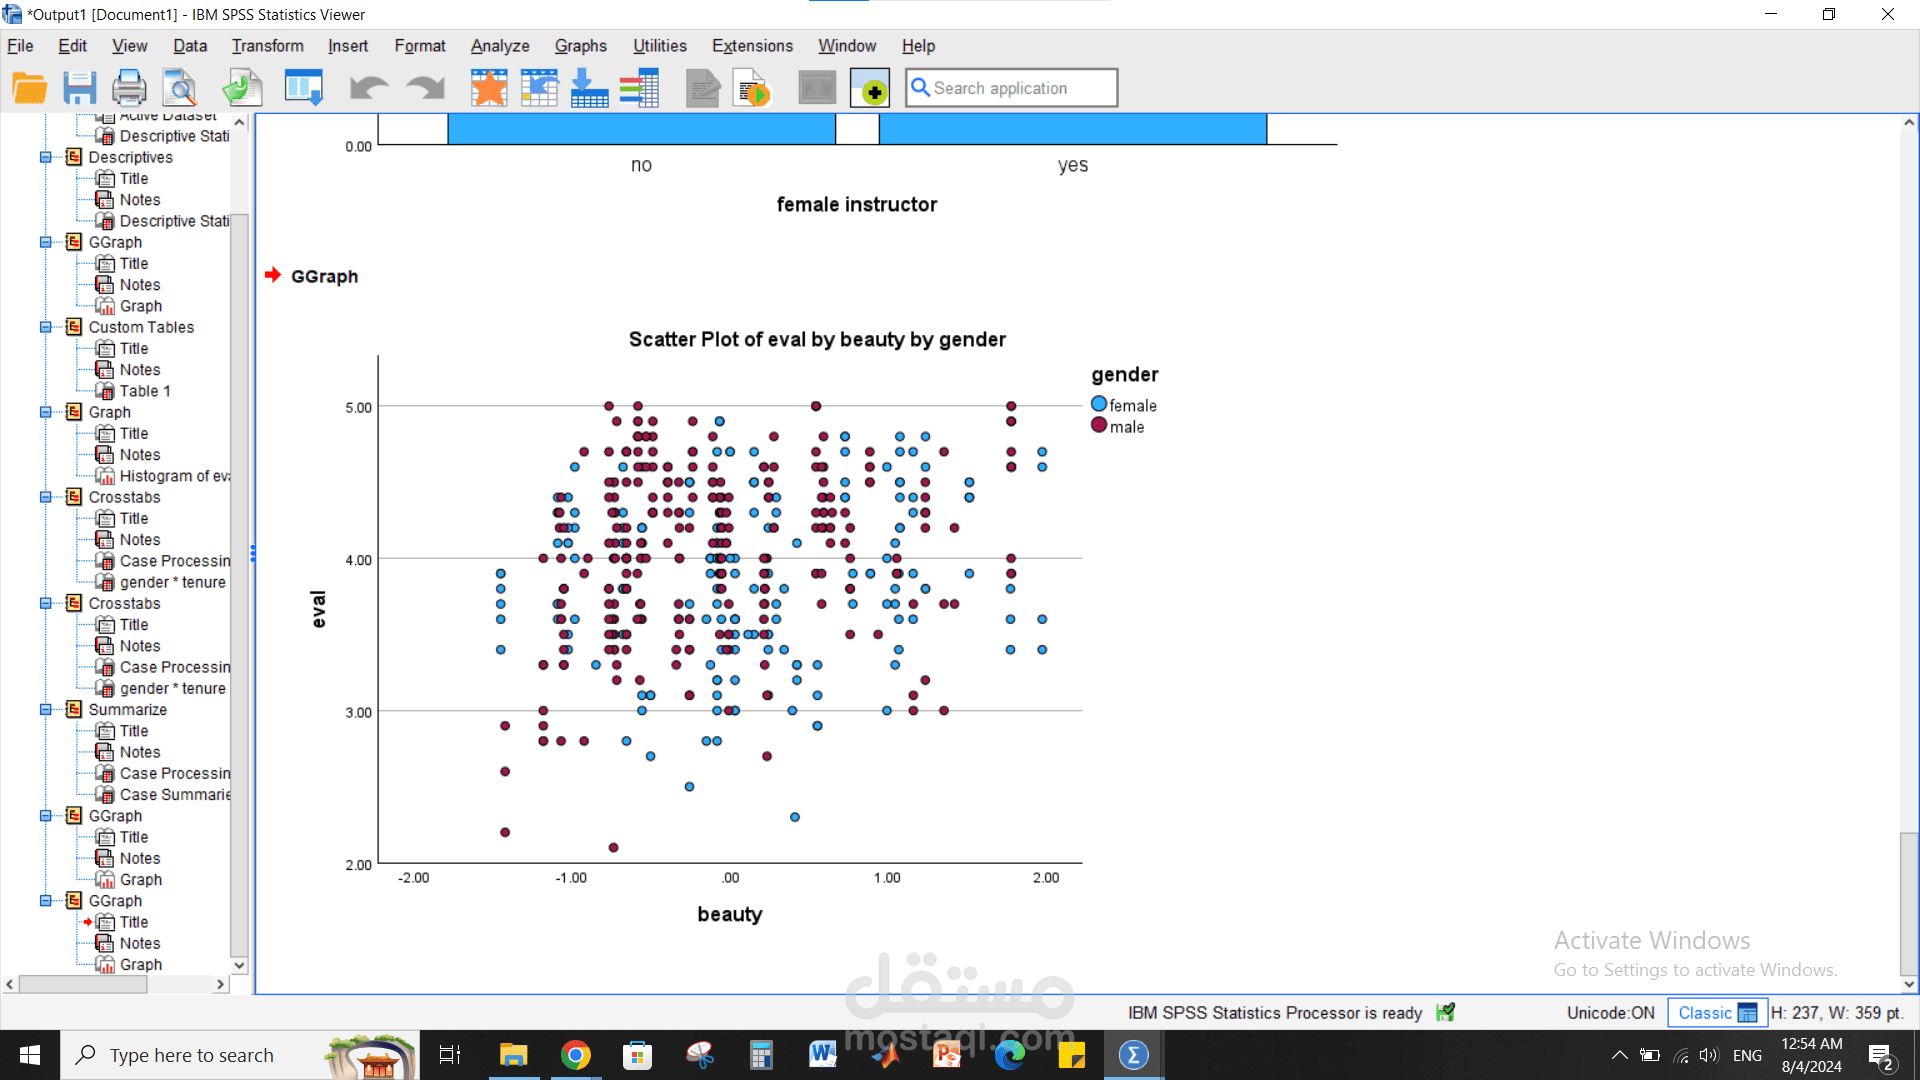Screen dimensions: 1920x1080
Task: Click the Run script toolbar icon
Action: pos(752,88)
